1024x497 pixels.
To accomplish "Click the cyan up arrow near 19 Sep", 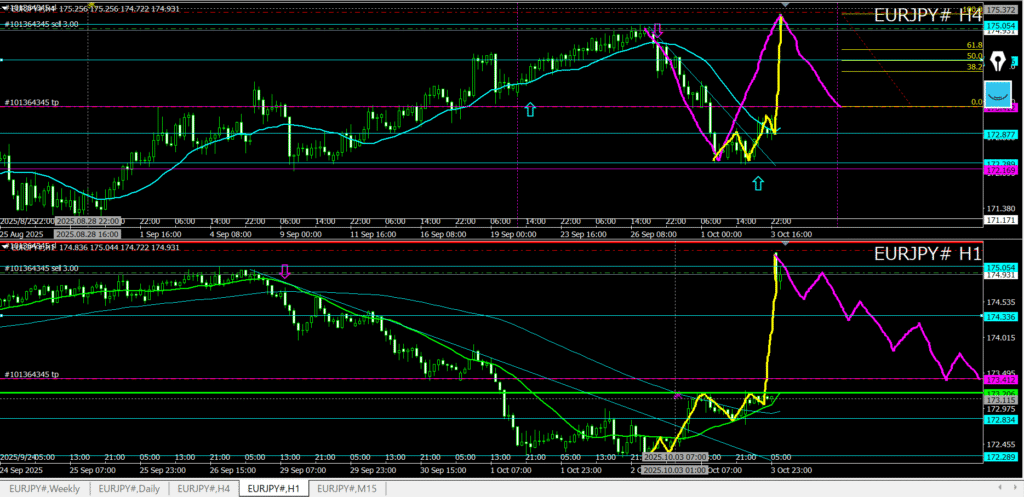I will tap(530, 109).
